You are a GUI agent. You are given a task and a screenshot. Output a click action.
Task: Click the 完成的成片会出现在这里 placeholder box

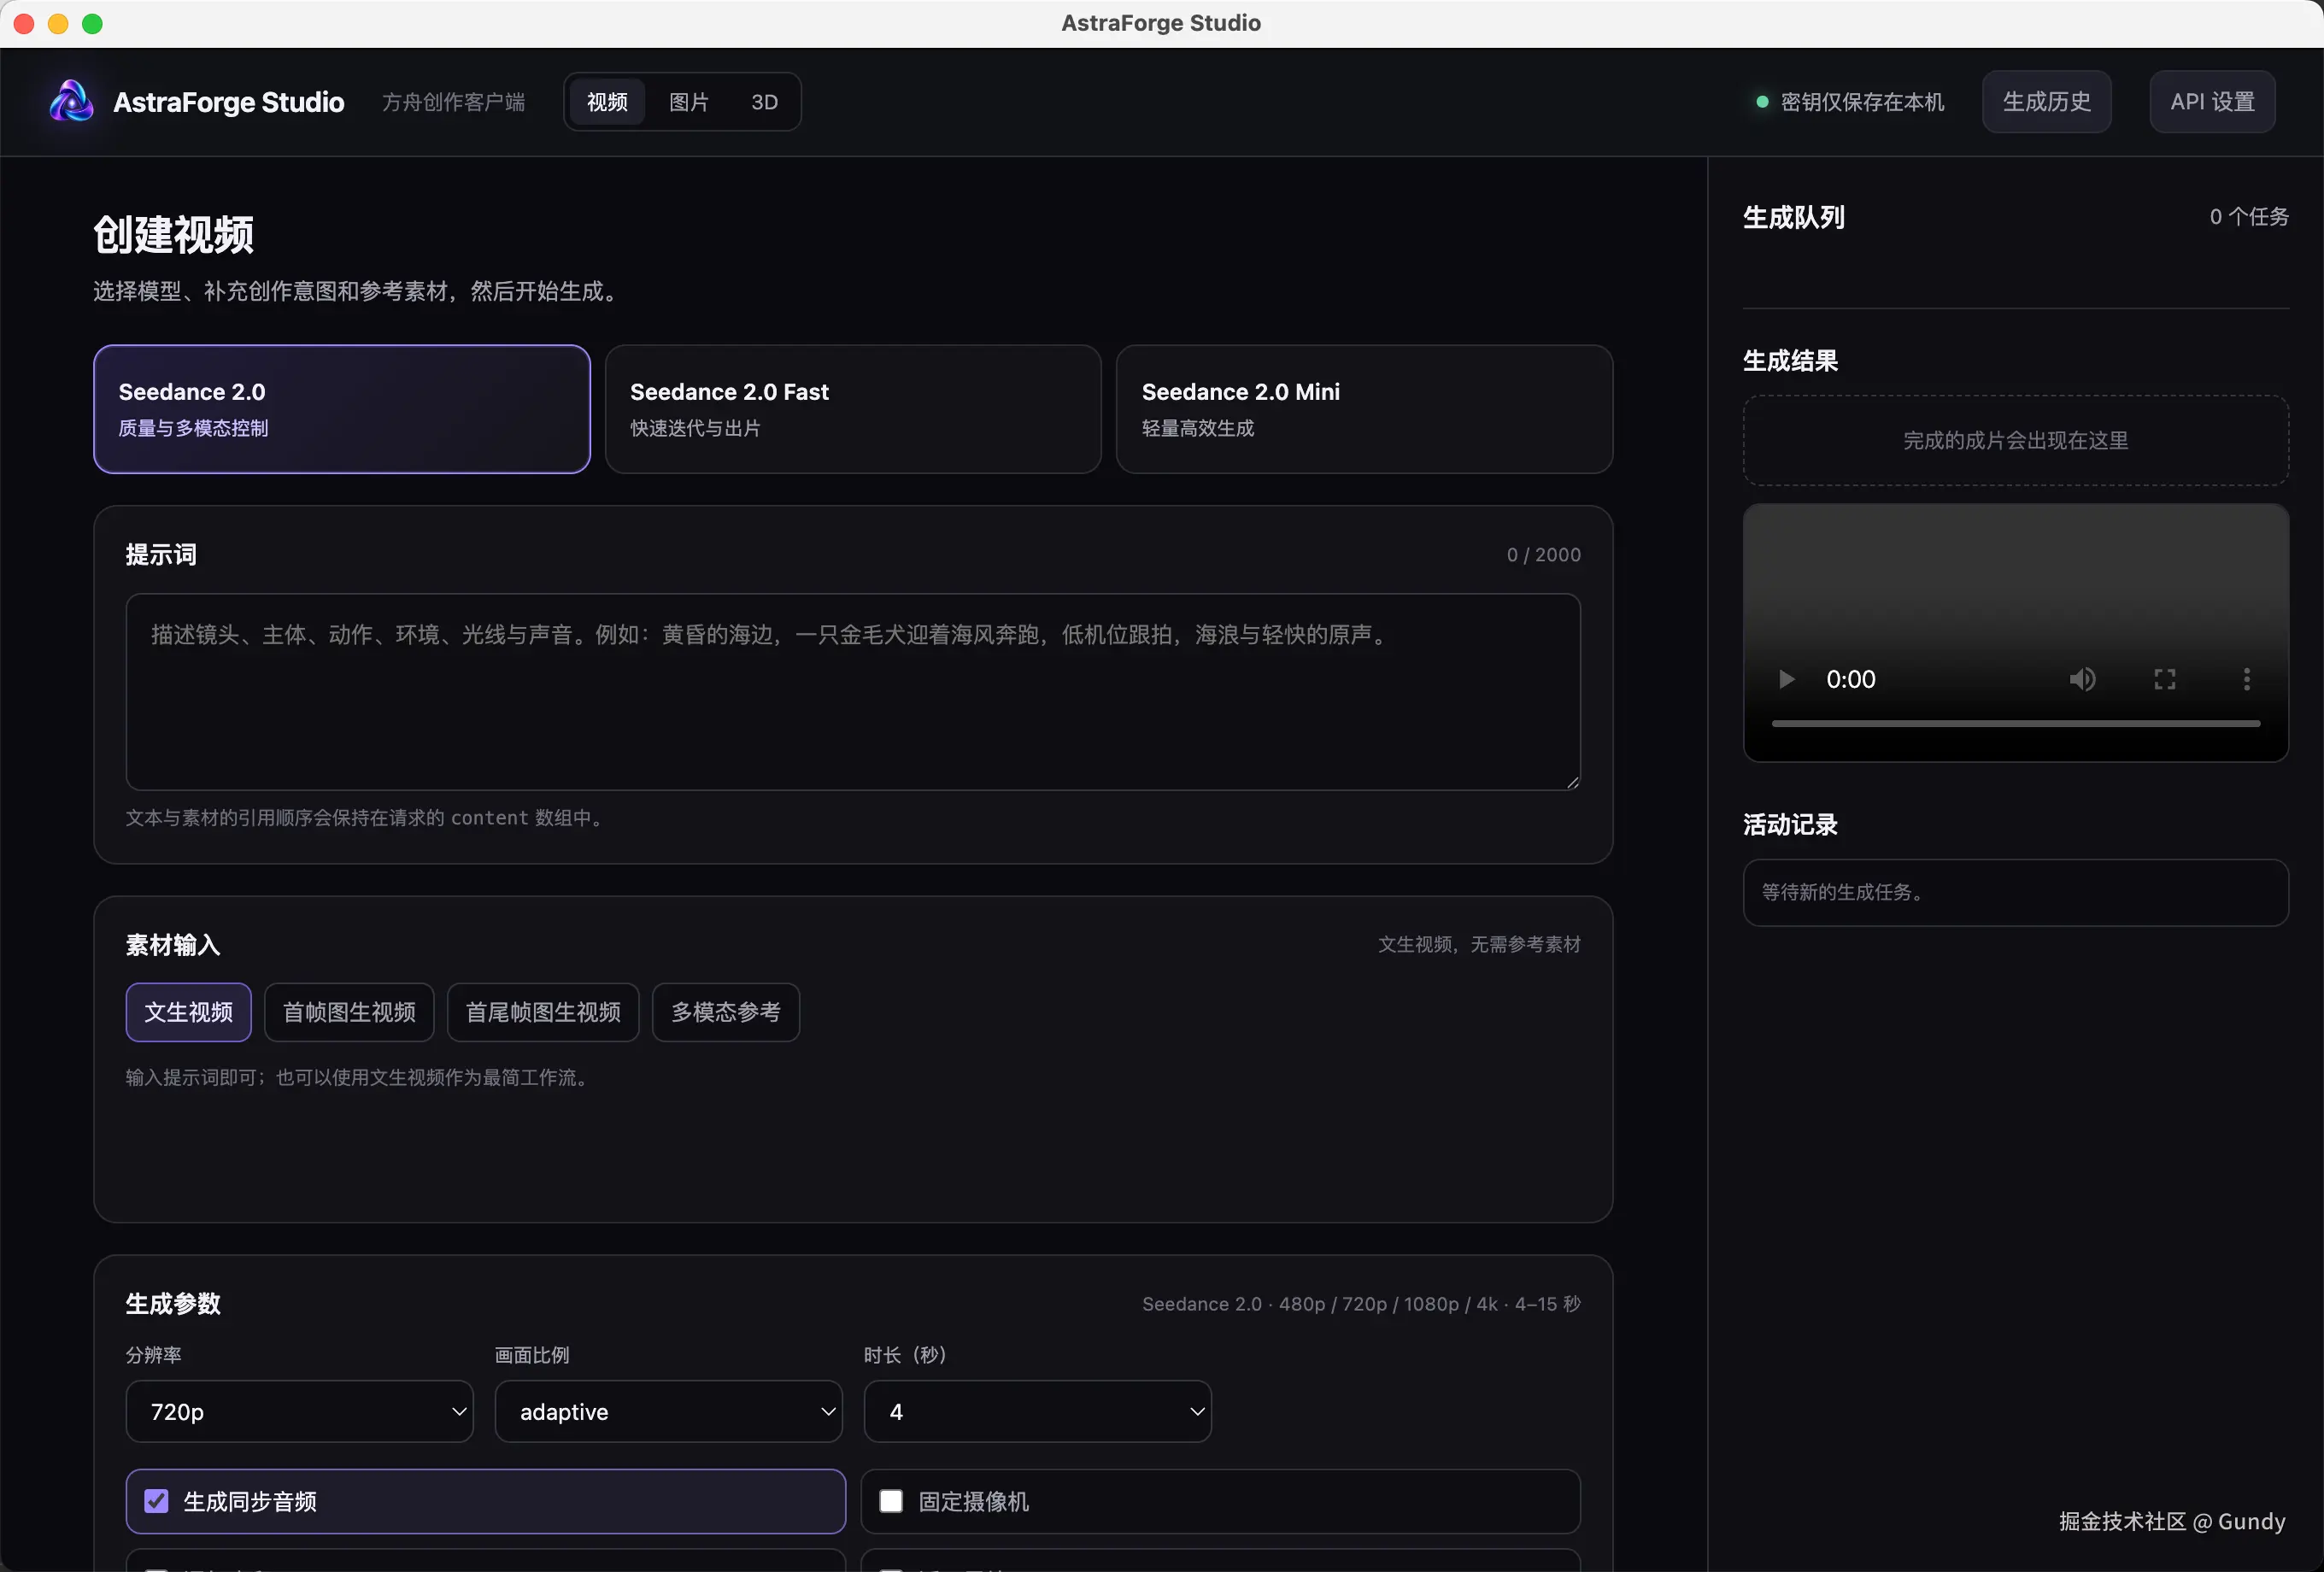(x=2015, y=441)
